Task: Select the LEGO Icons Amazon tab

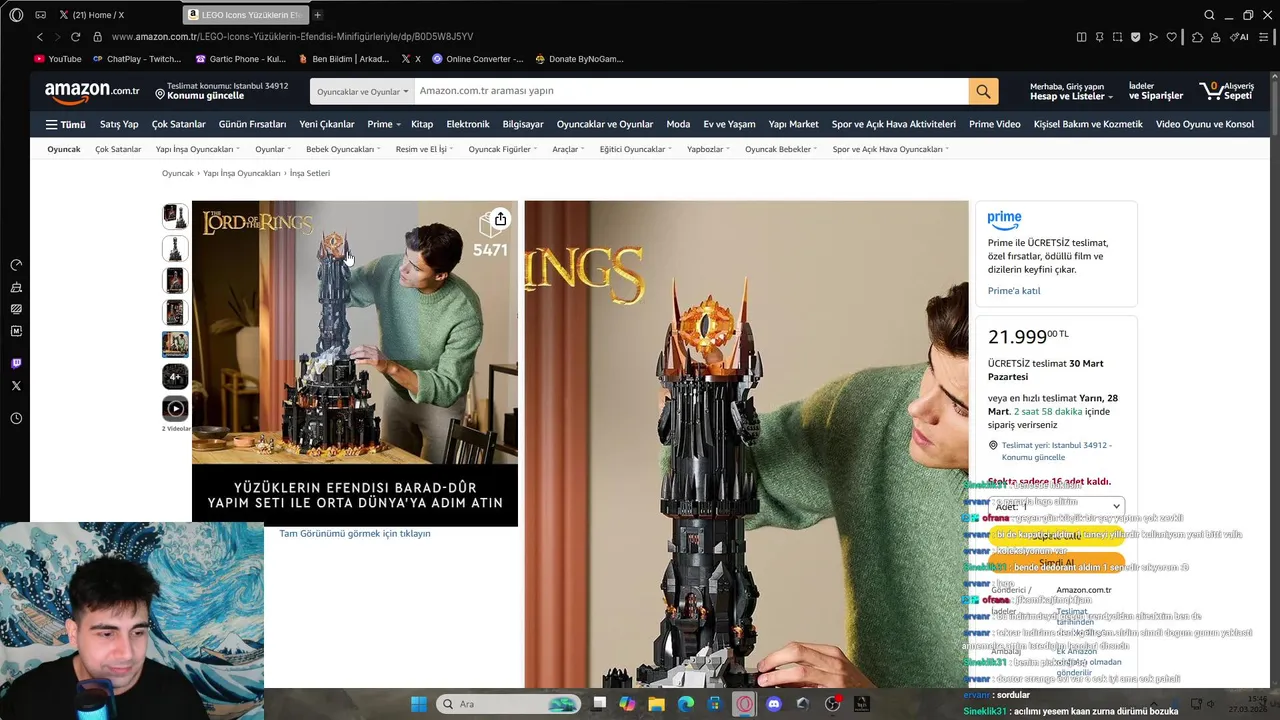Action: click(245, 15)
